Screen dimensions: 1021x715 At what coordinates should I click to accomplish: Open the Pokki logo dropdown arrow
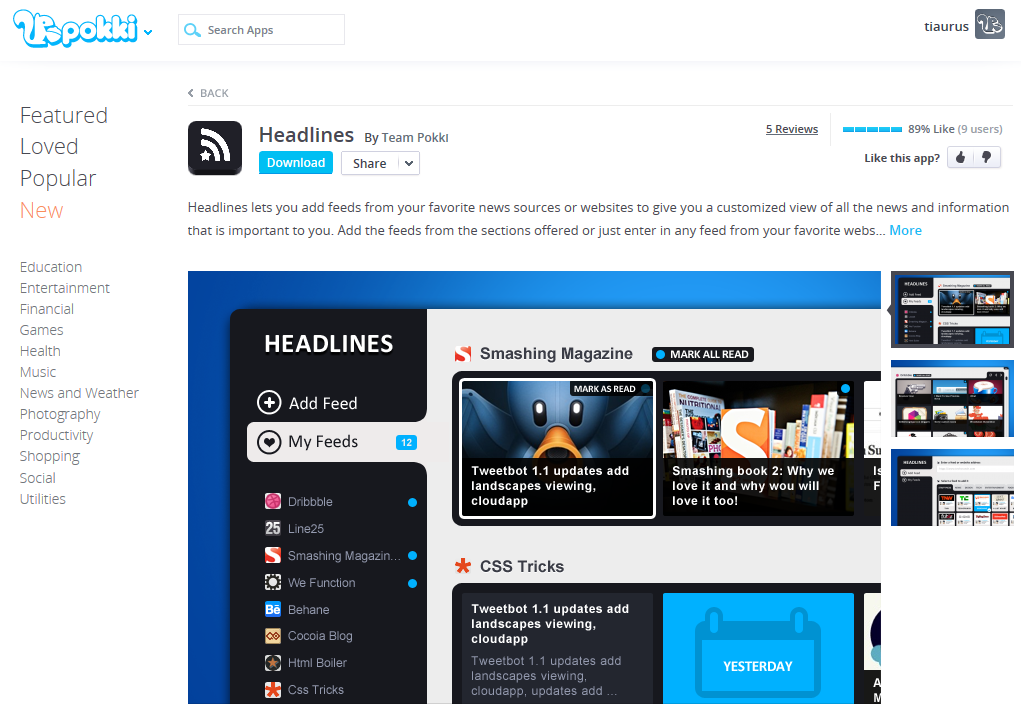tap(148, 32)
